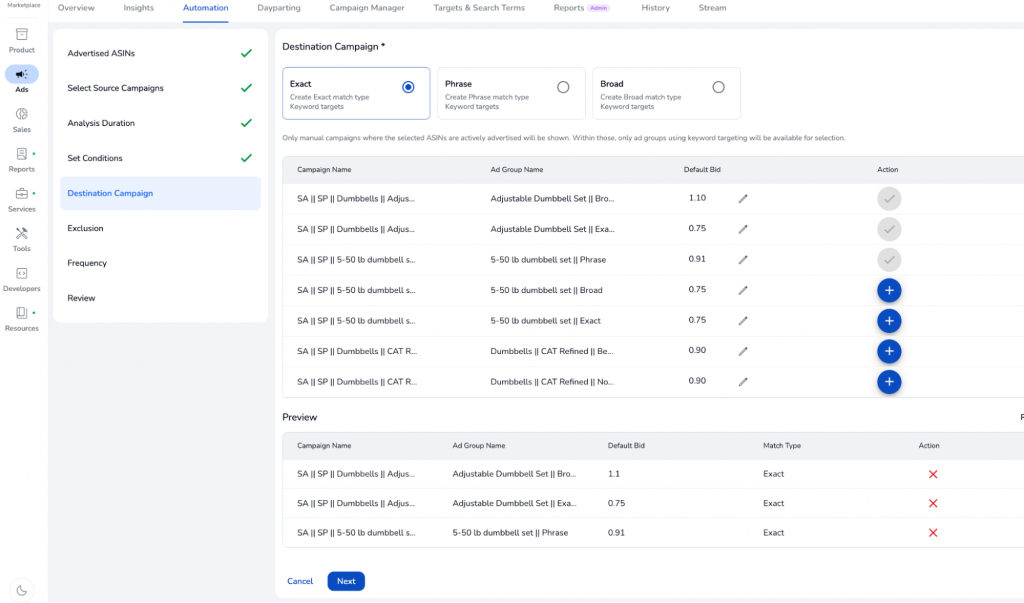Go to Set Conditions step
Viewport: 1024px width, 603px height.
tap(160, 158)
